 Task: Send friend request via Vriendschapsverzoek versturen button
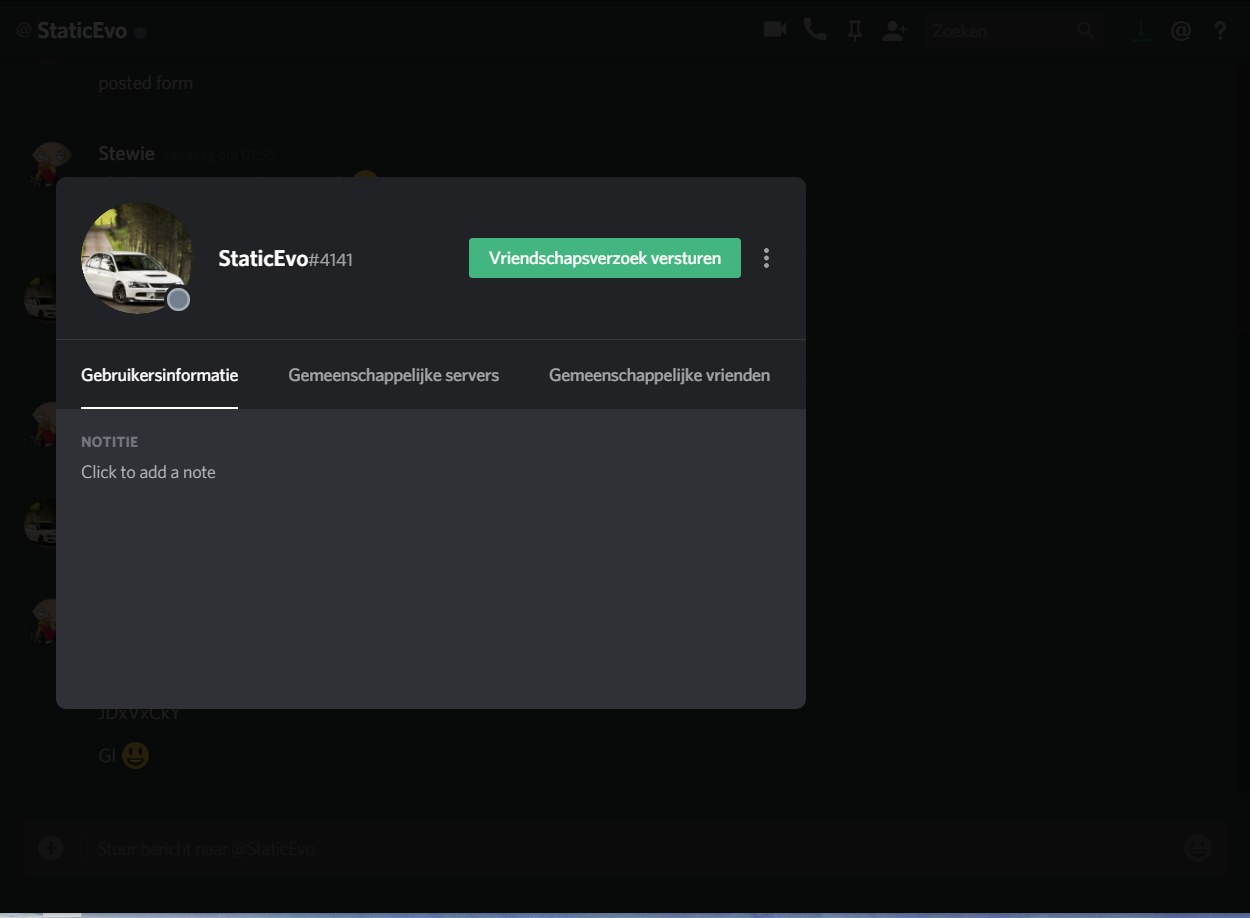[604, 258]
